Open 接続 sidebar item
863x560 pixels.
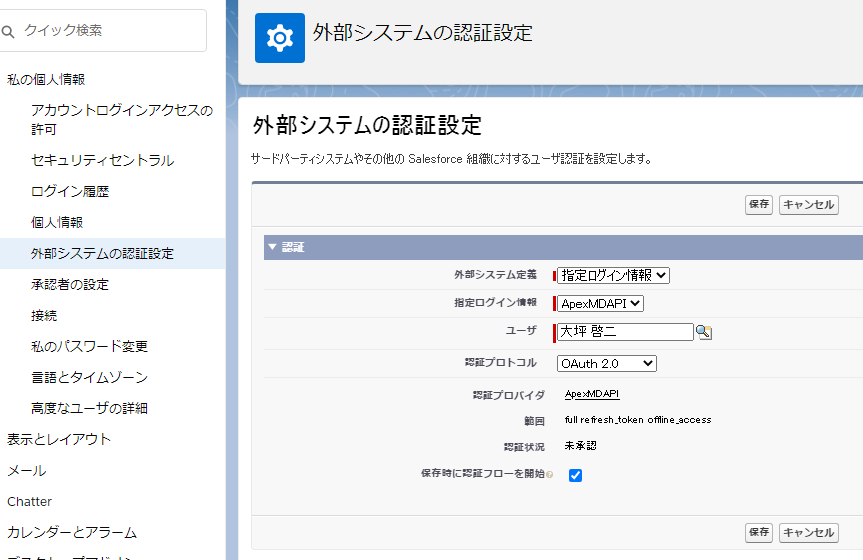pyautogui.click(x=44, y=316)
